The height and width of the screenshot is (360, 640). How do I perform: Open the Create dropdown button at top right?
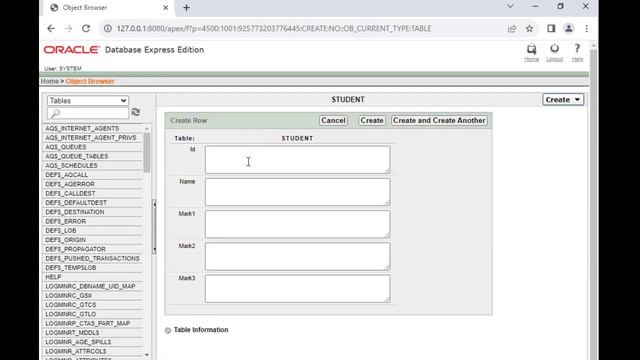click(563, 100)
